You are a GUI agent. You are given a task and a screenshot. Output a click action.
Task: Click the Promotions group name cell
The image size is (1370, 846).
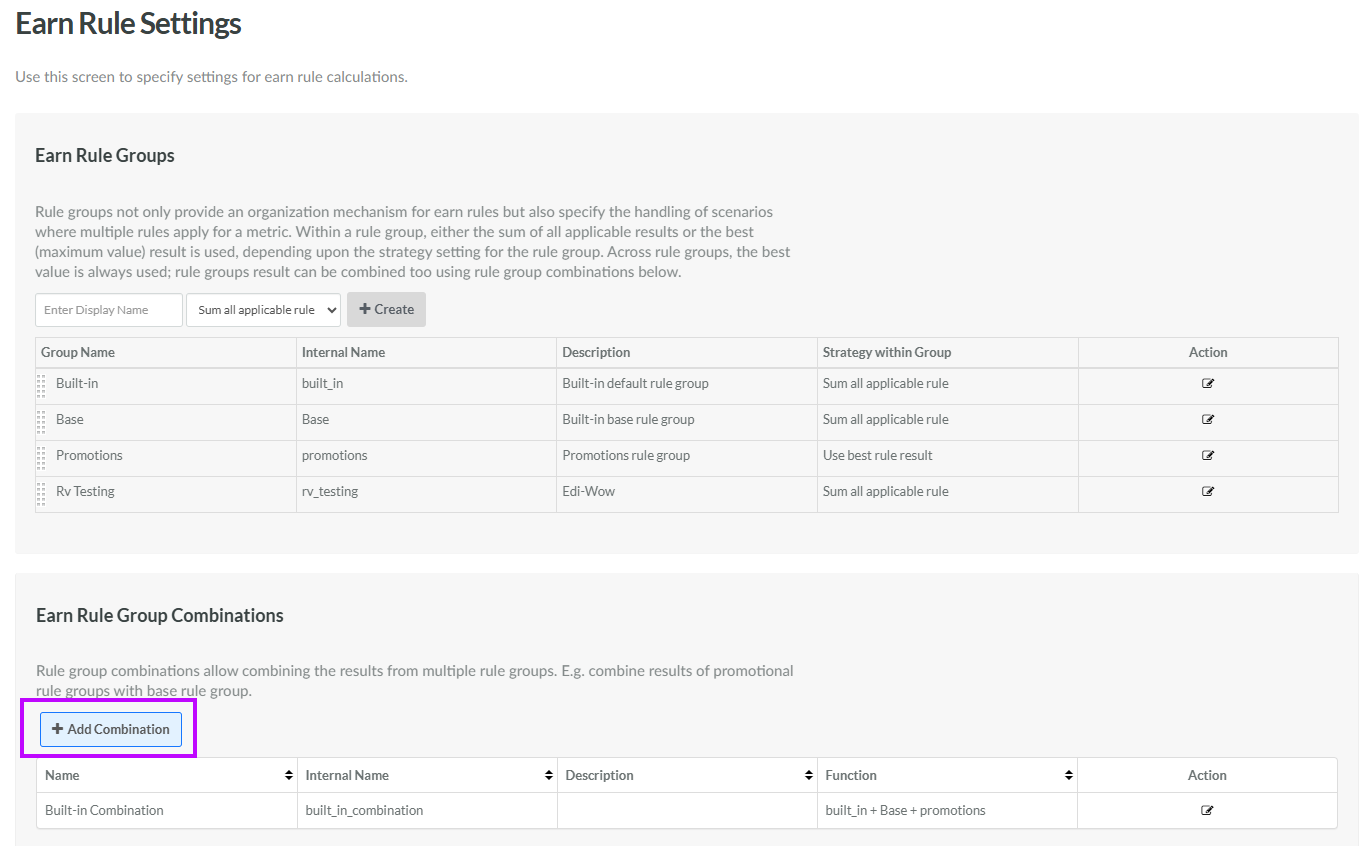pos(89,455)
